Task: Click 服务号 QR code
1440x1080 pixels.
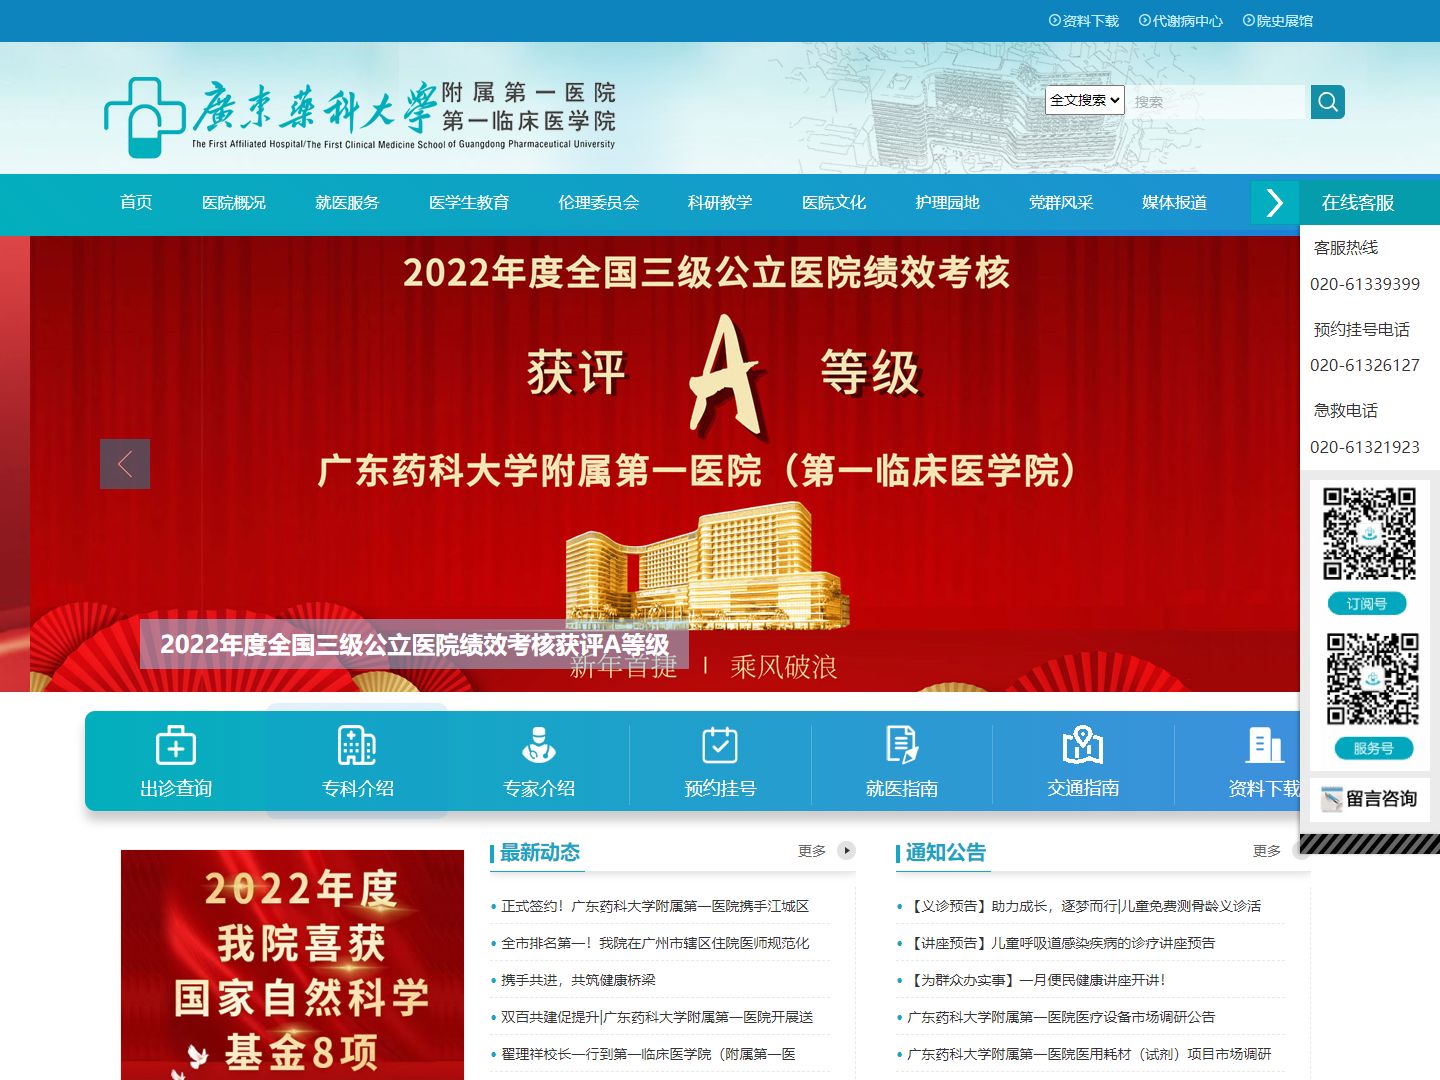Action: pos(1373,679)
